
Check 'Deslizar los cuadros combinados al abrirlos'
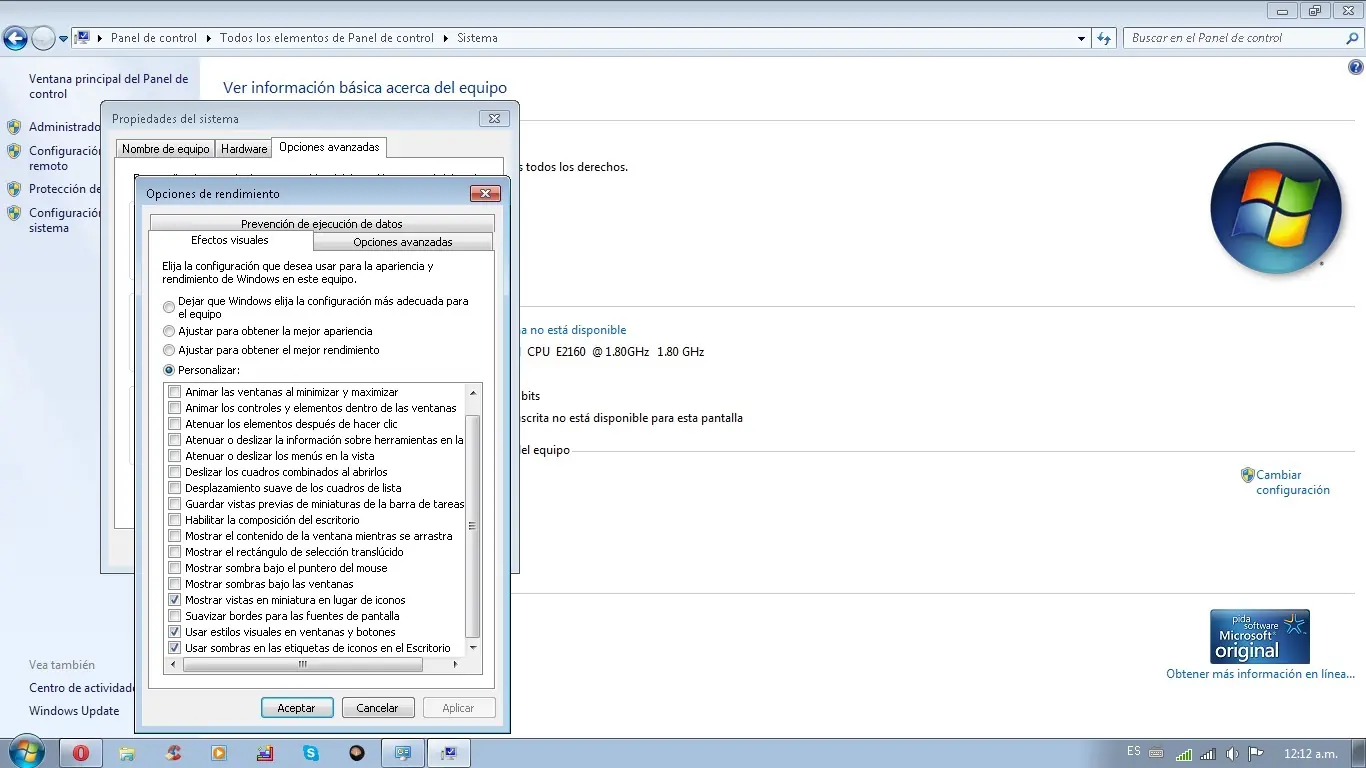175,472
